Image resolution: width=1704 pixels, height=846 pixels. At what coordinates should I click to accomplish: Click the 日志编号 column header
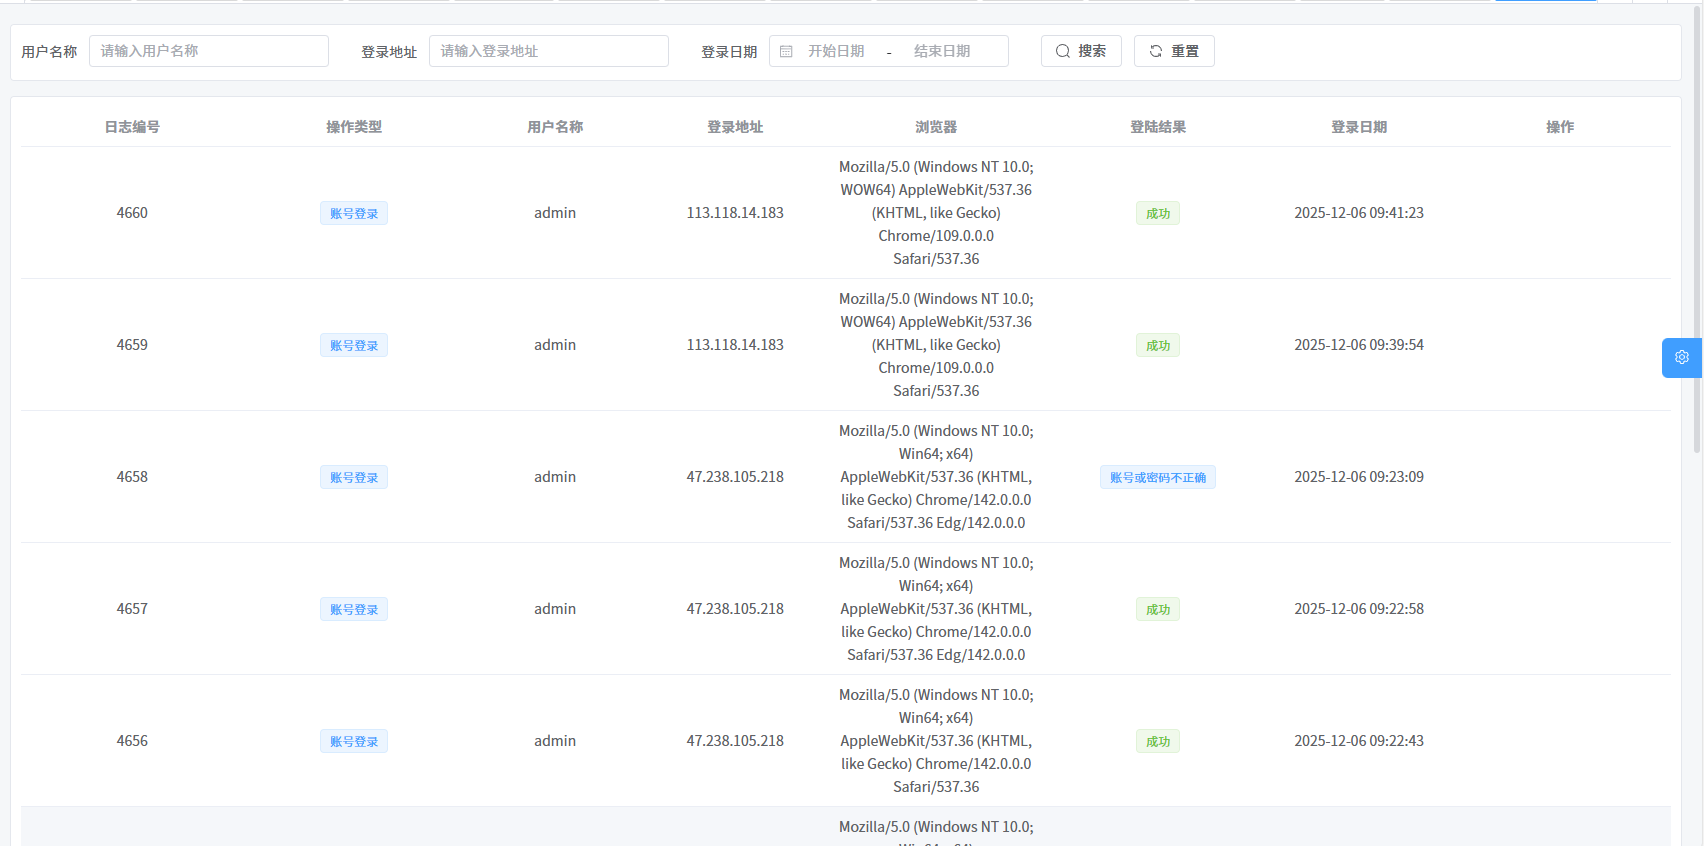click(132, 127)
